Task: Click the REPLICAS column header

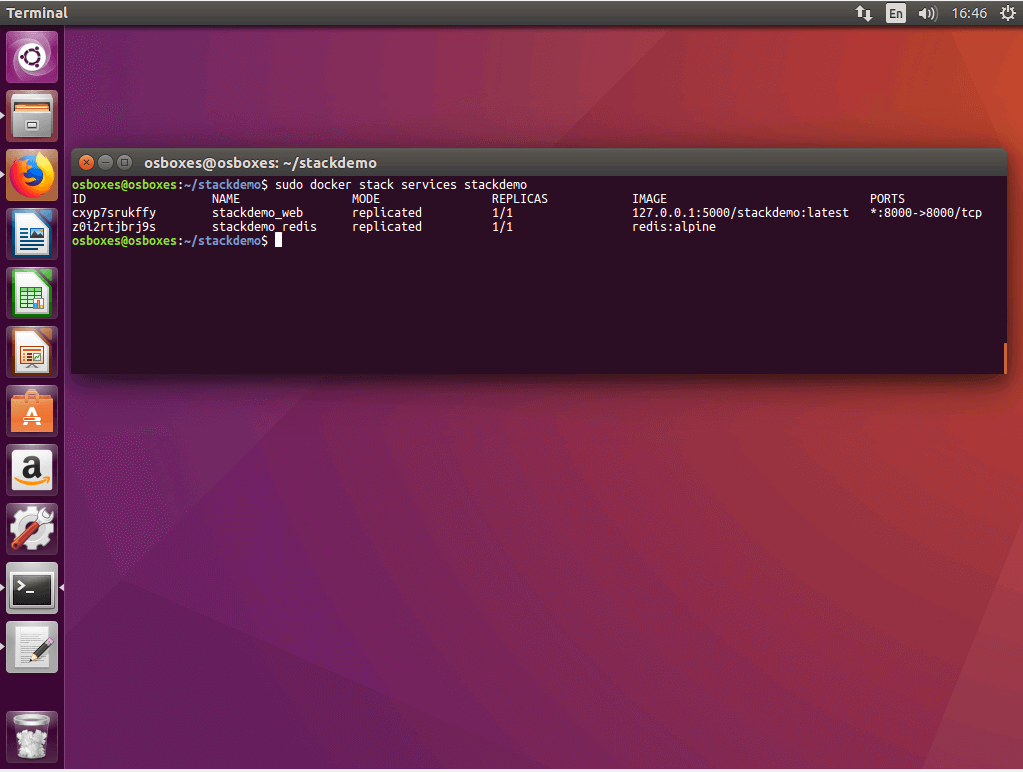Action: pyautogui.click(x=520, y=198)
